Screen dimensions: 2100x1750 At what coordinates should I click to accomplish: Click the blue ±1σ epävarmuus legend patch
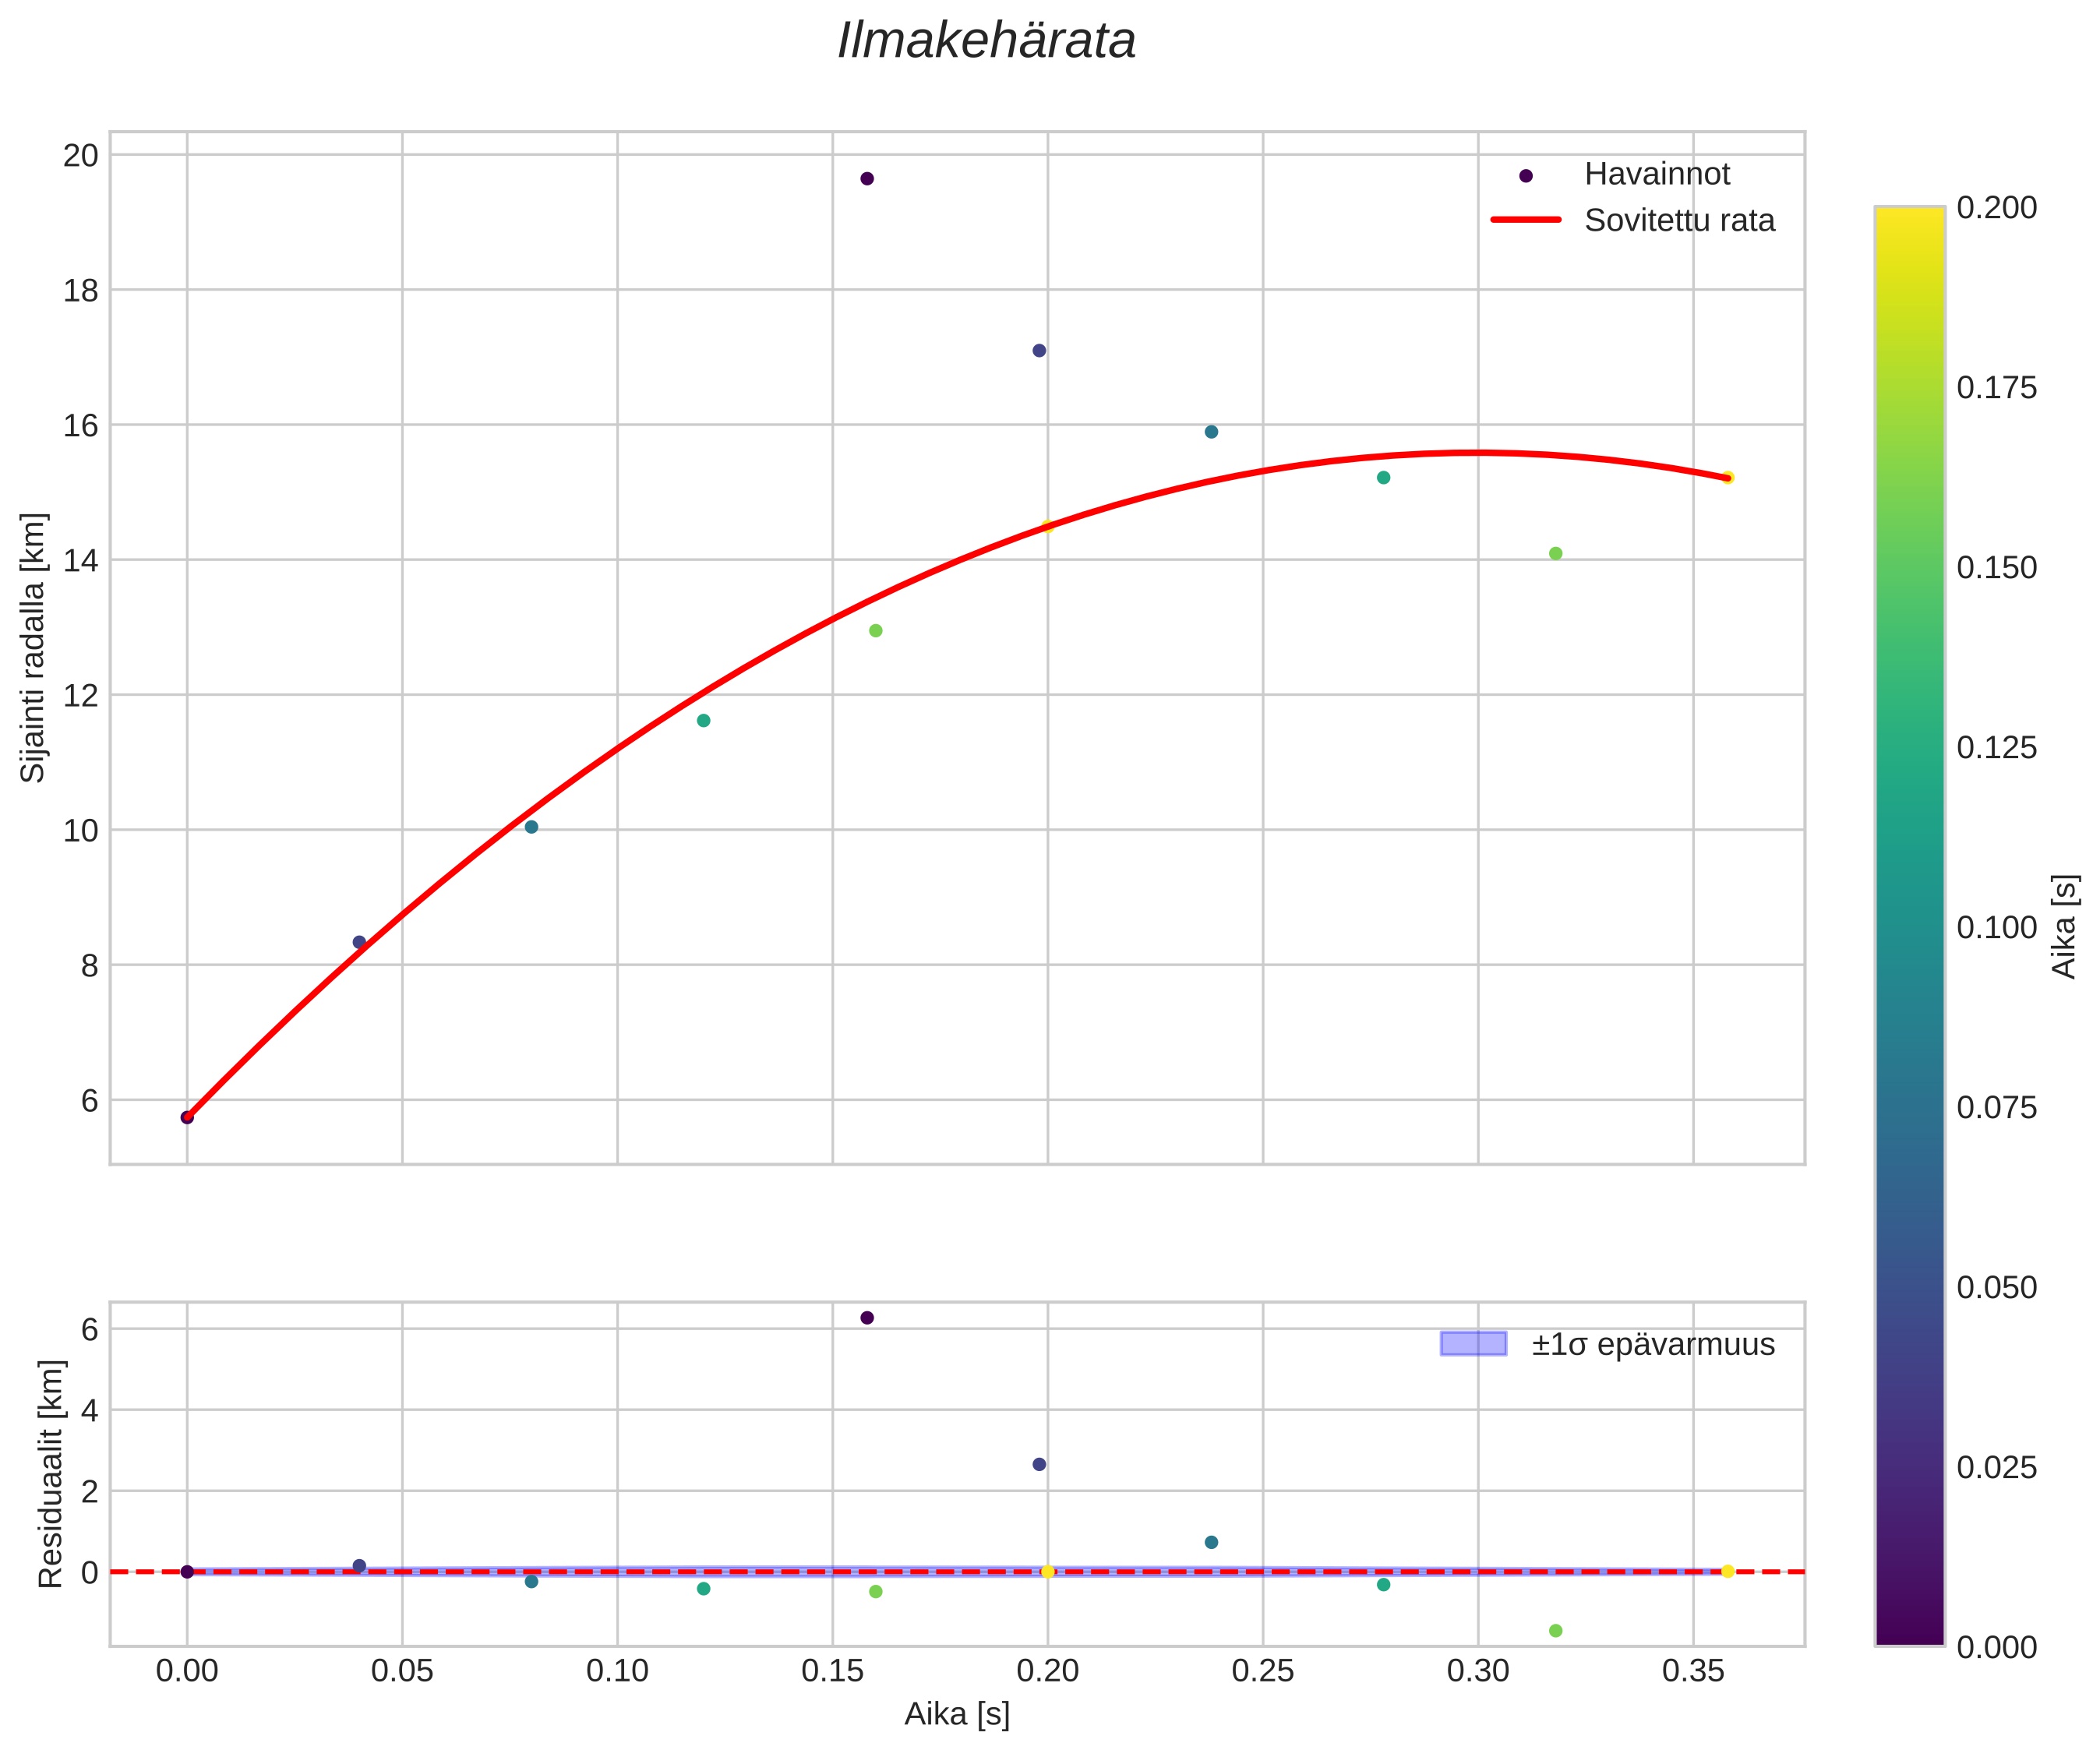tap(1473, 1344)
